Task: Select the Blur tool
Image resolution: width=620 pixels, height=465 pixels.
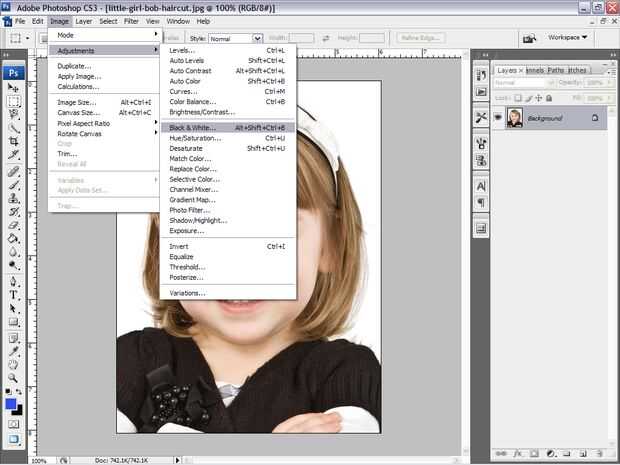Action: (x=13, y=252)
